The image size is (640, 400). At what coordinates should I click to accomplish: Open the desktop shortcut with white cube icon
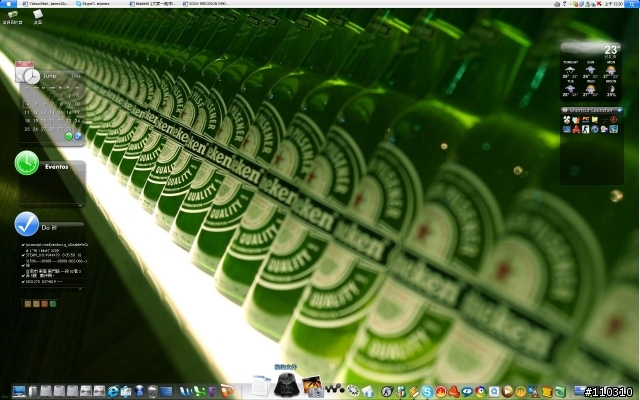point(38,16)
